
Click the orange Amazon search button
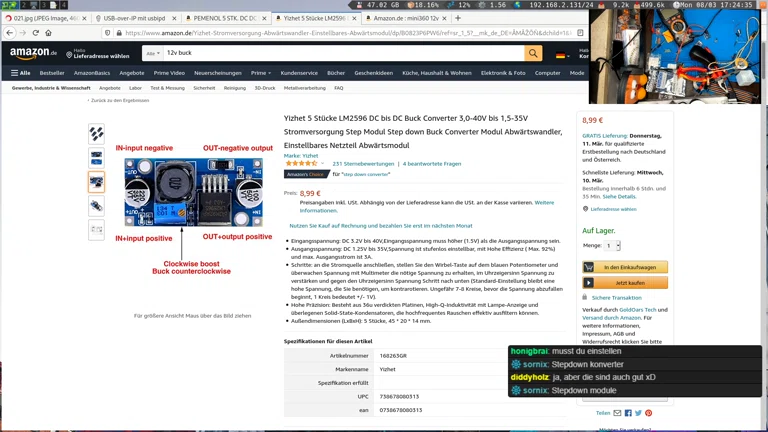point(533,53)
